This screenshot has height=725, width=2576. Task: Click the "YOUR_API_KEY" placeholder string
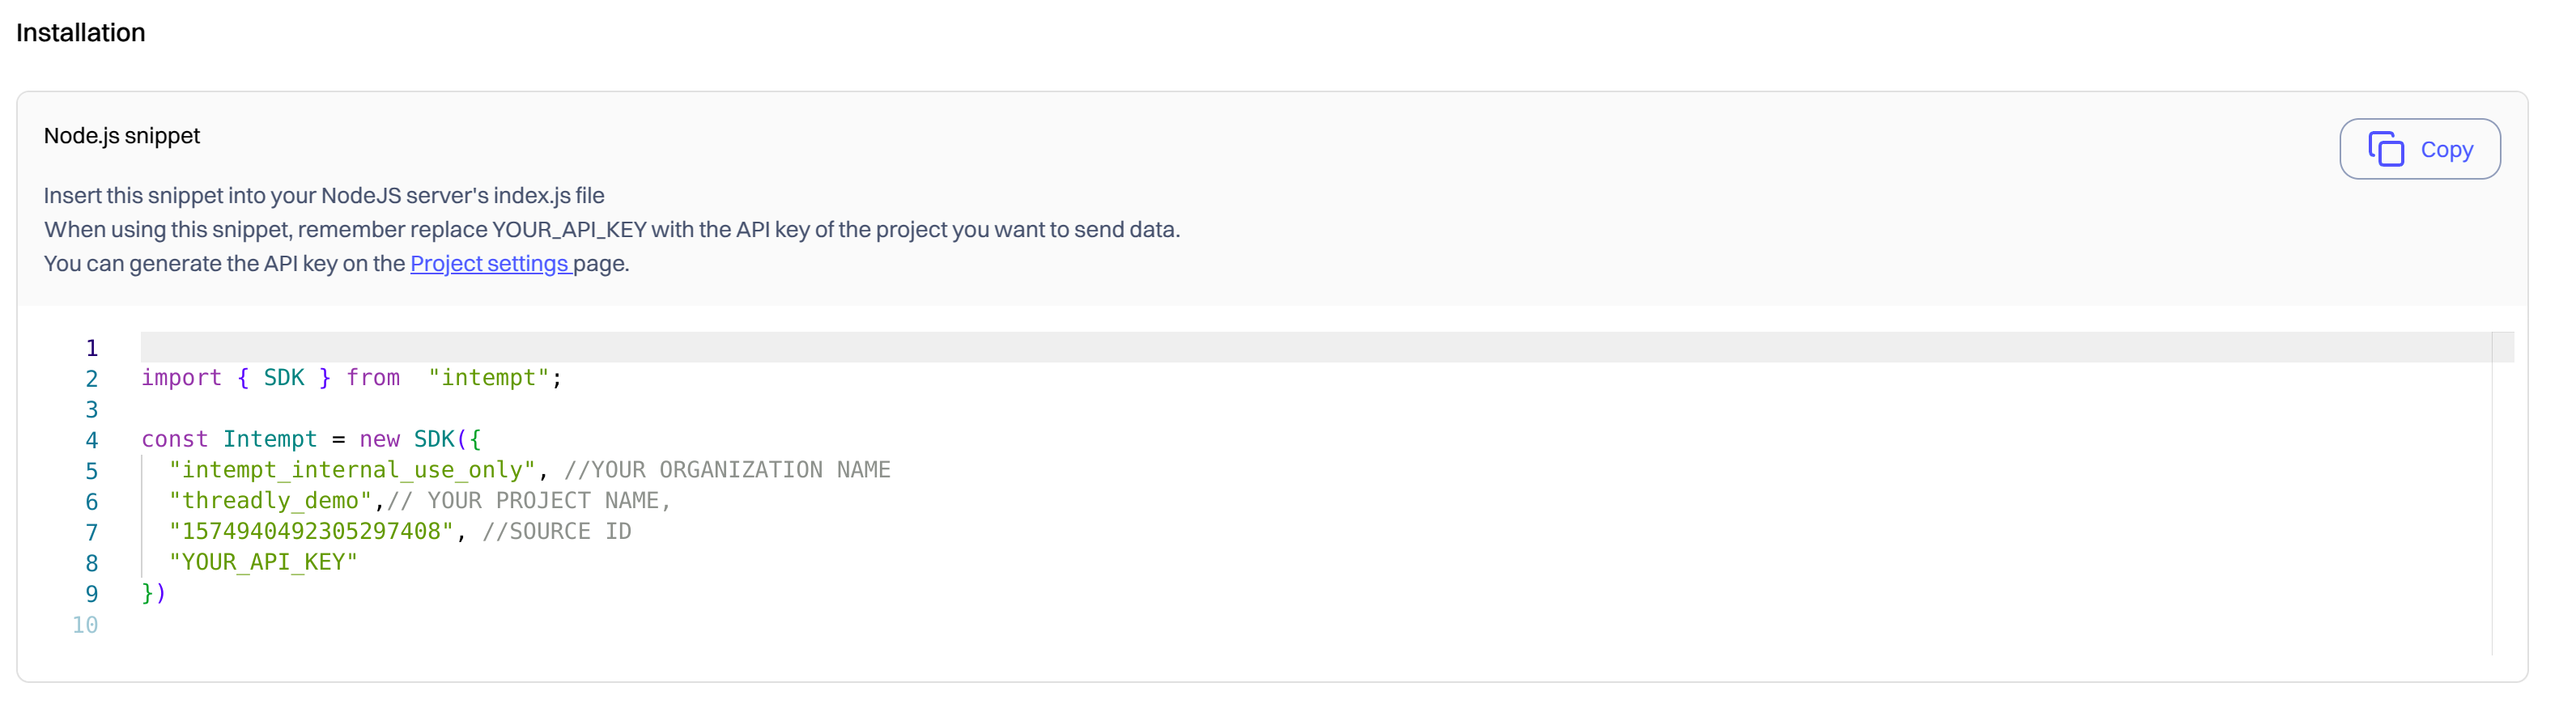[263, 563]
